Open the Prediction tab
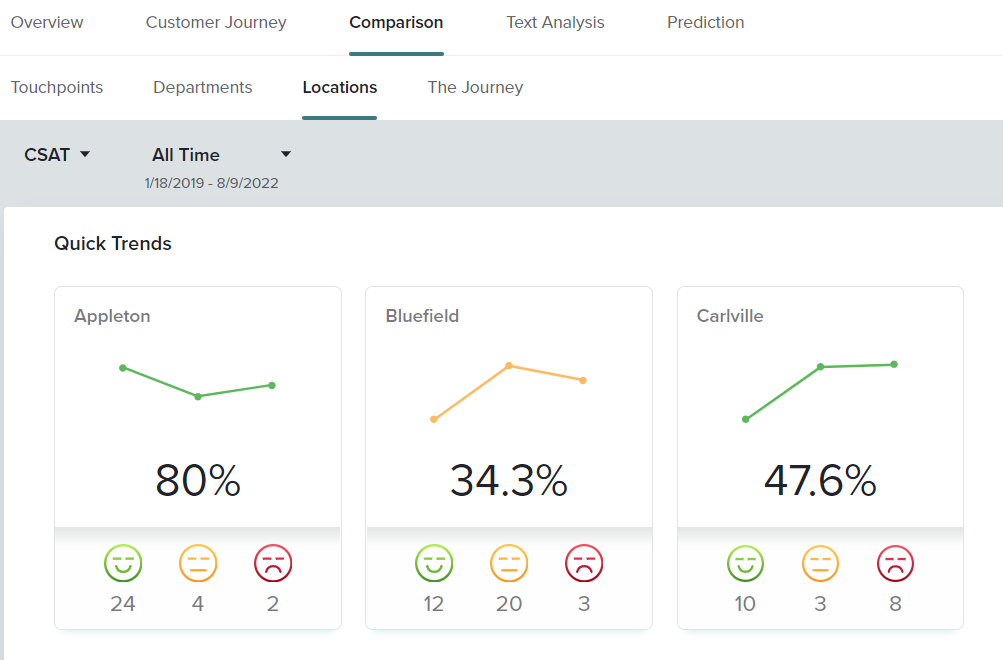Image resolution: width=1003 pixels, height=660 pixels. (705, 22)
